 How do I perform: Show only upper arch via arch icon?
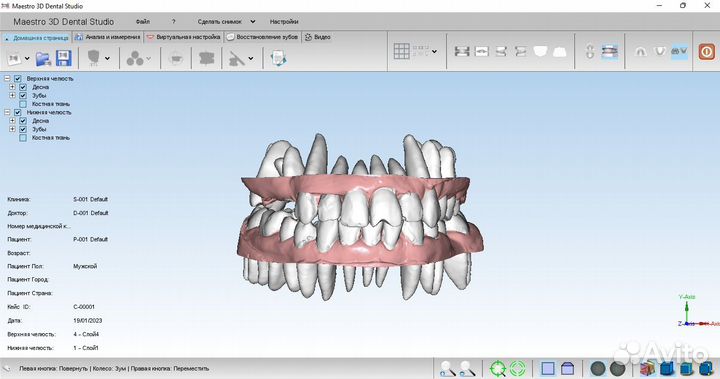640,51
